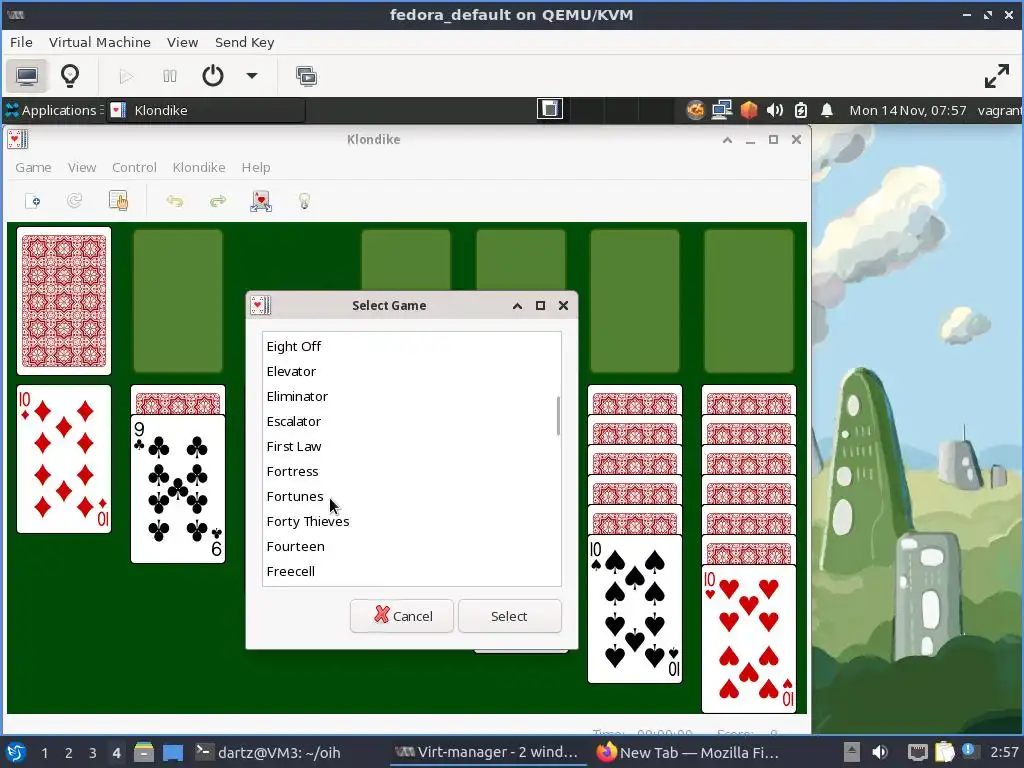Click the Undo move arrow icon
This screenshot has height=768, width=1024.
[x=174, y=201]
